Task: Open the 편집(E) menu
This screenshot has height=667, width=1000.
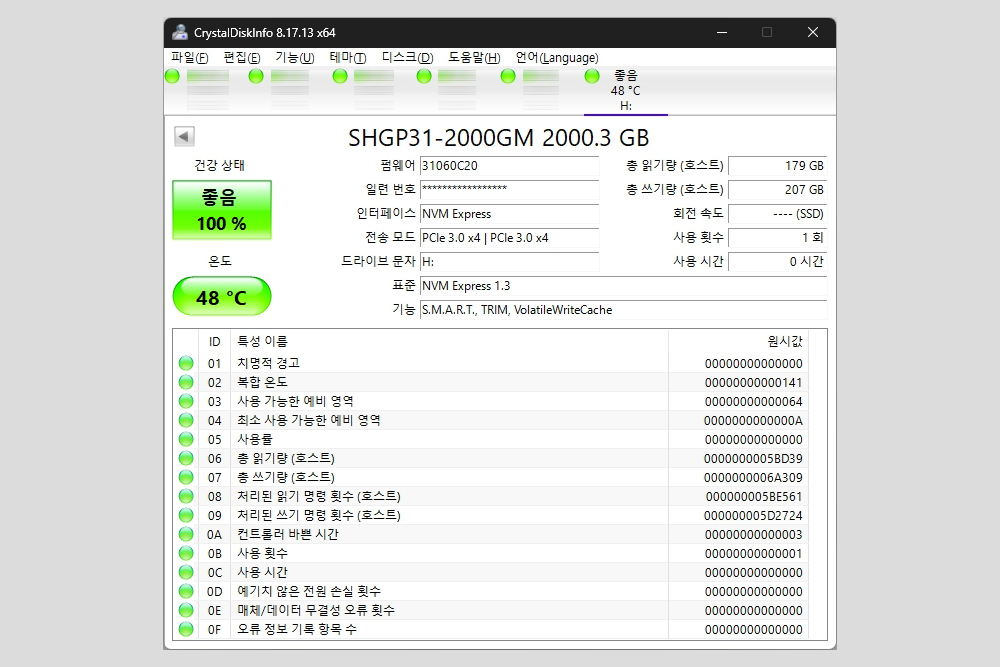Action: (x=242, y=57)
